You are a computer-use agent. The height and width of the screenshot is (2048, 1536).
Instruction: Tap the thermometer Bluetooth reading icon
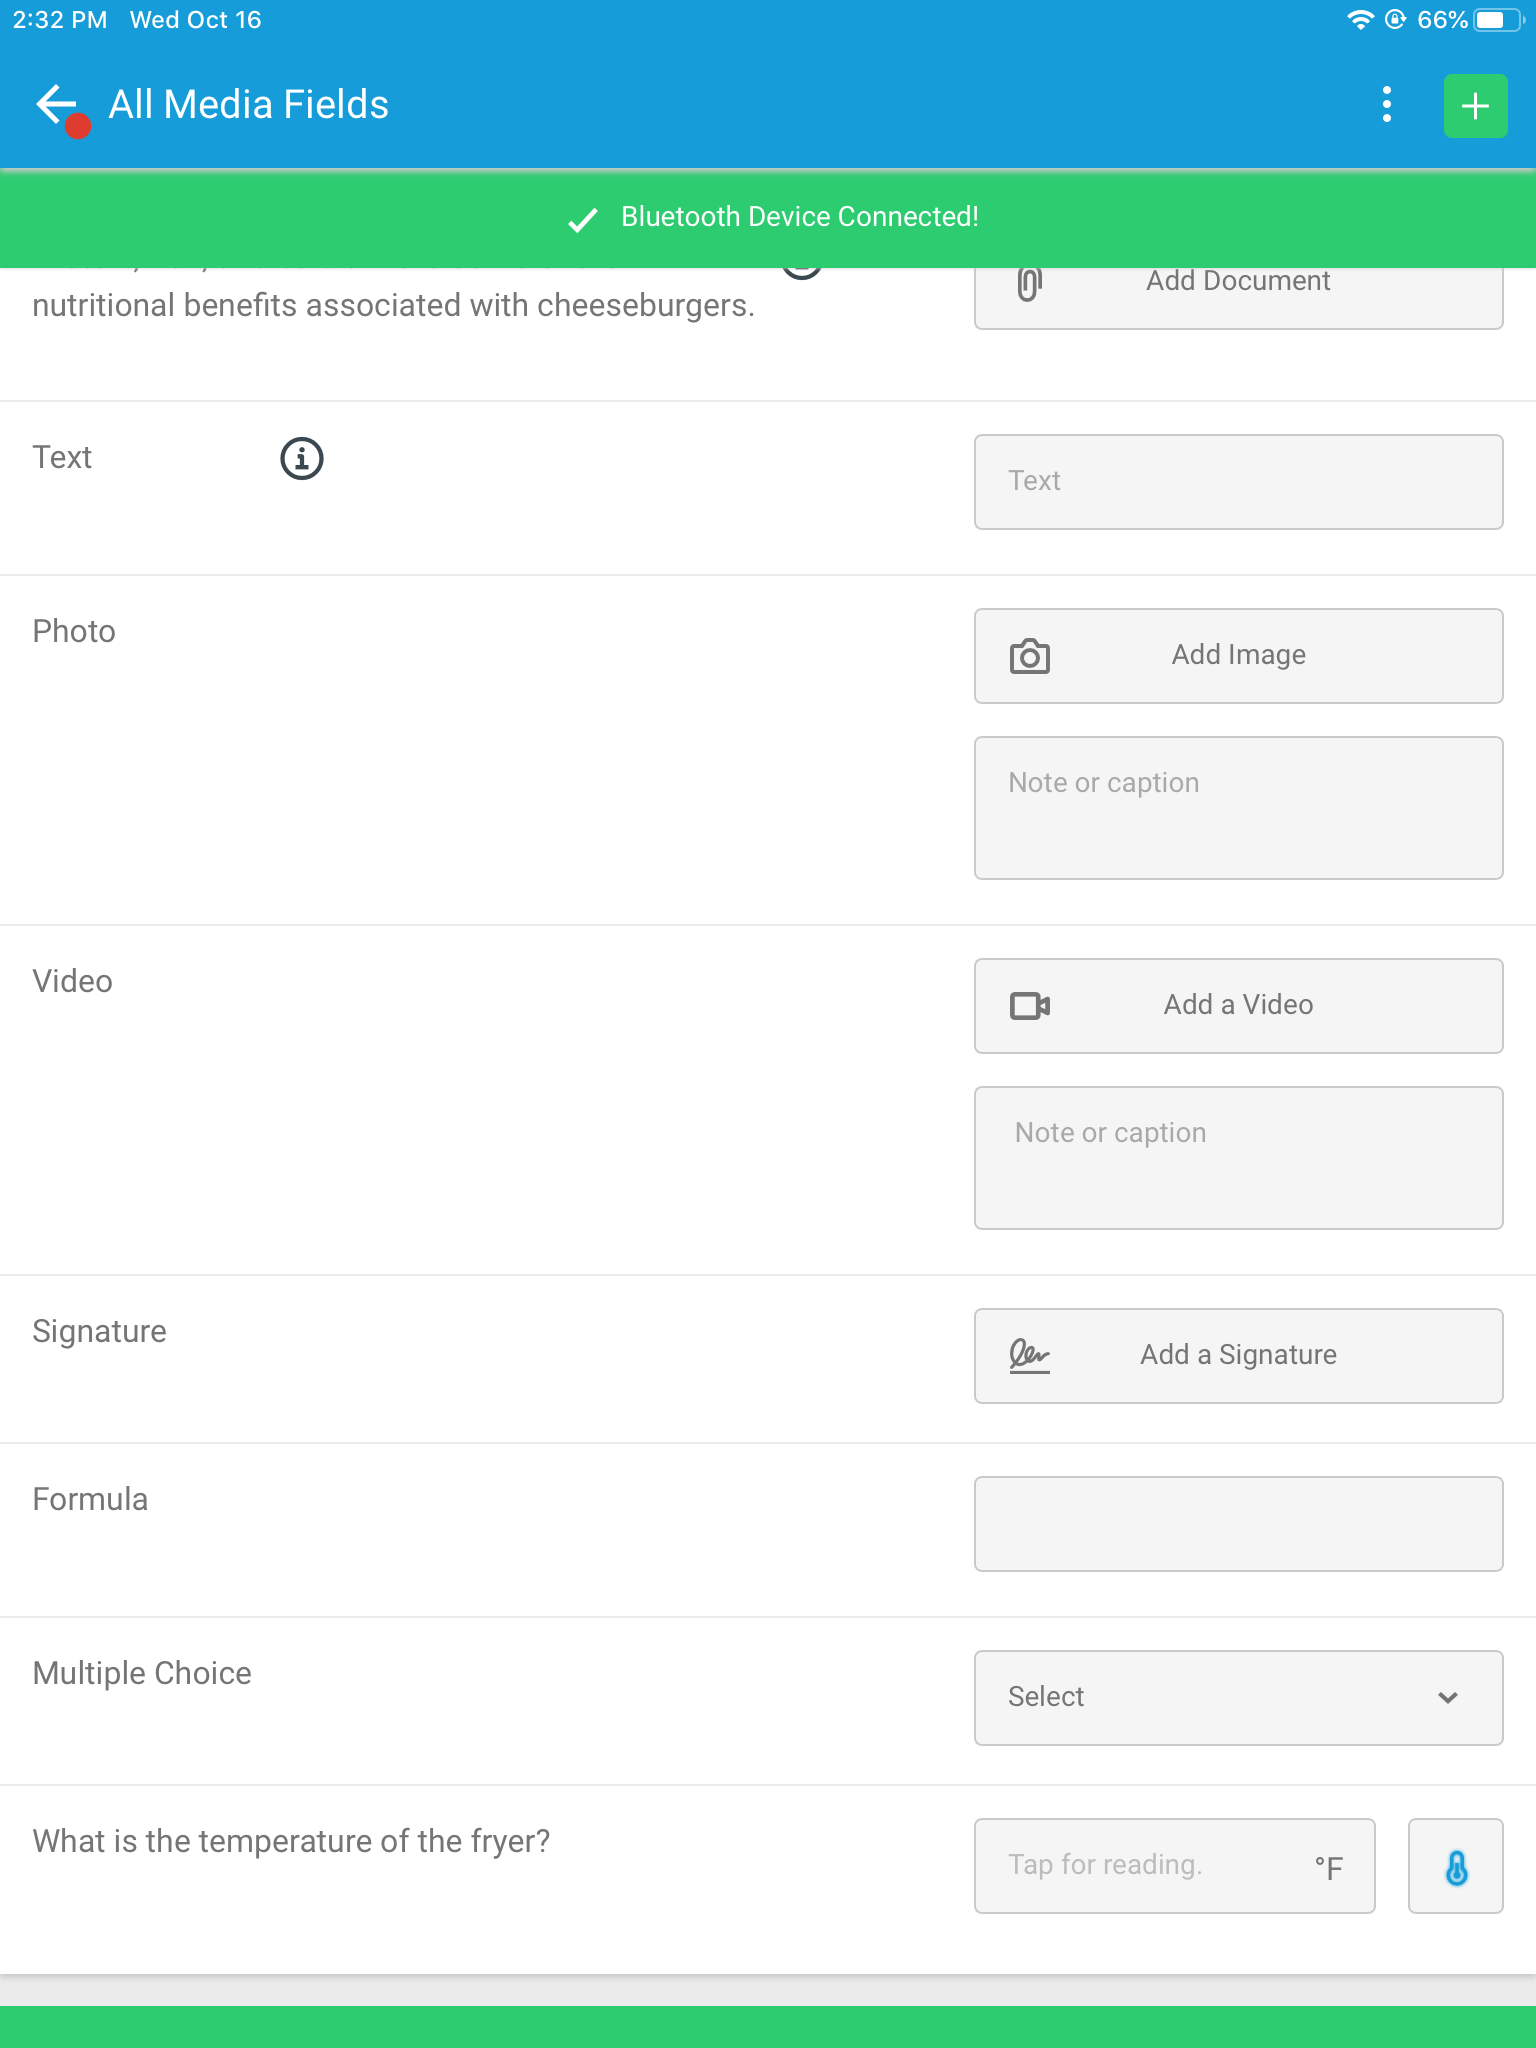(1455, 1866)
